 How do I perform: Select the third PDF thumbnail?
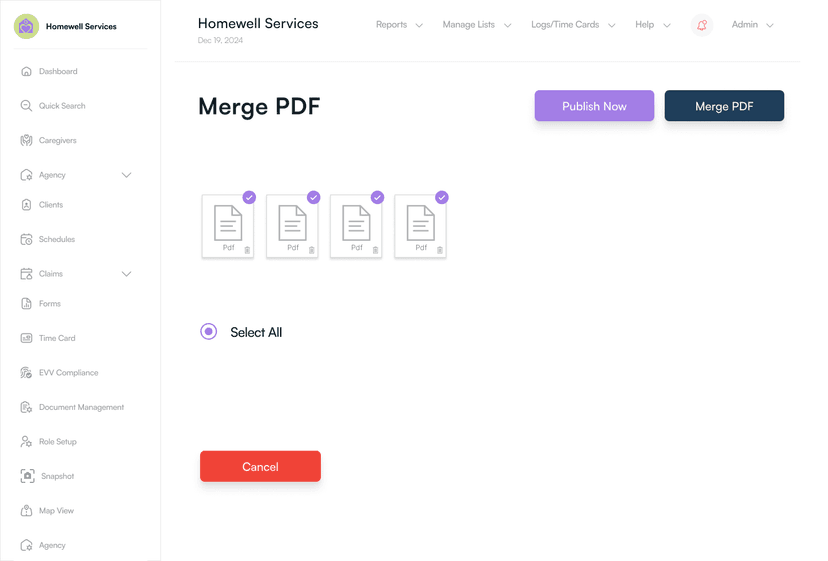(x=356, y=226)
